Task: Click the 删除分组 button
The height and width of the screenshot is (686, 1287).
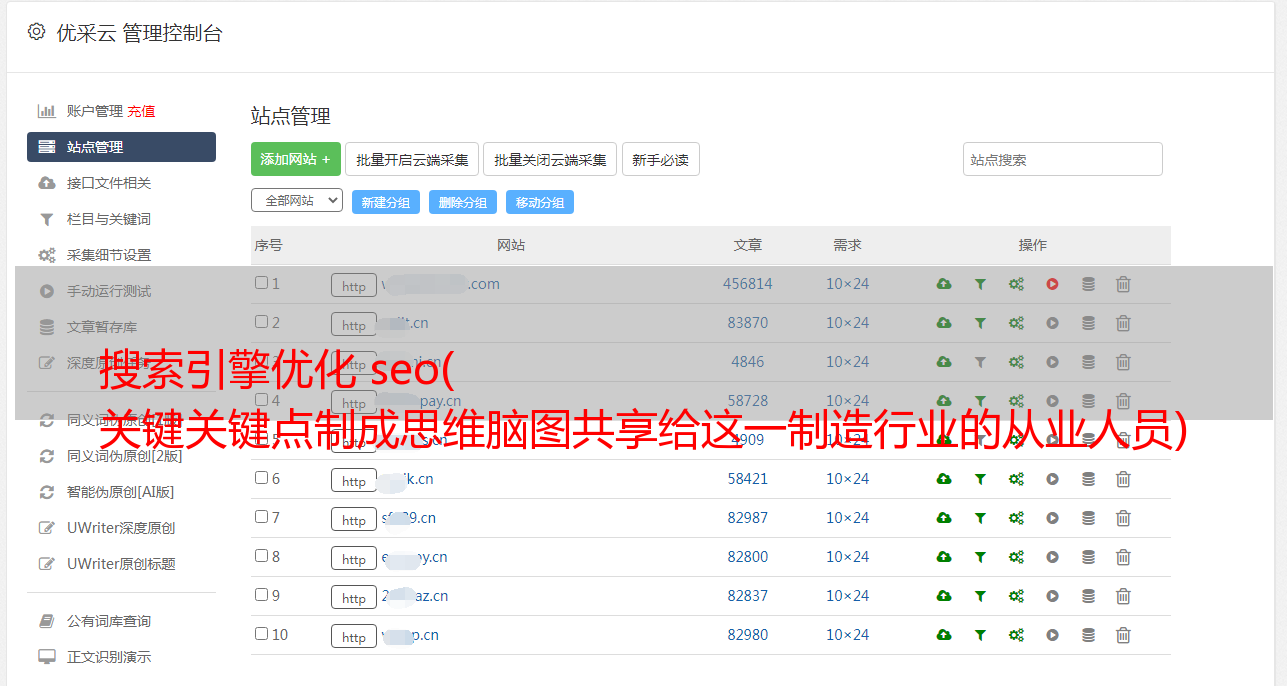Action: 463,202
